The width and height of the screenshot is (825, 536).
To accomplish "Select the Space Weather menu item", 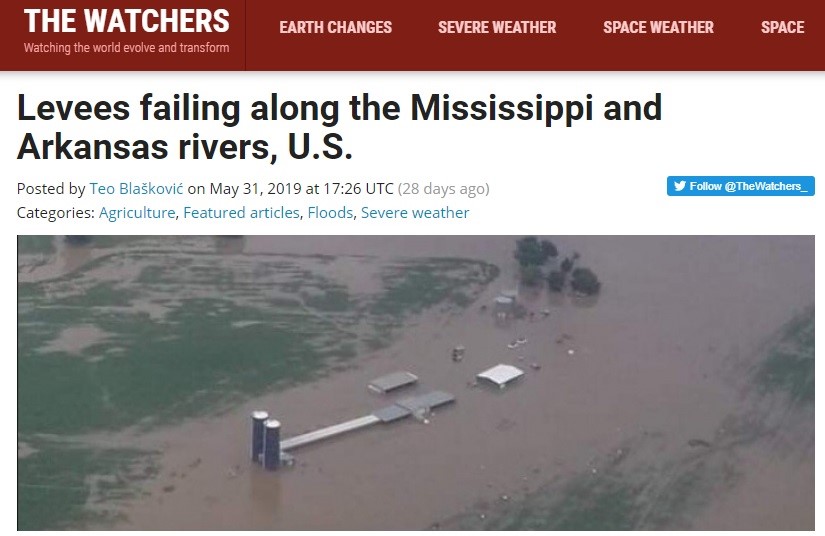I will click(x=658, y=27).
